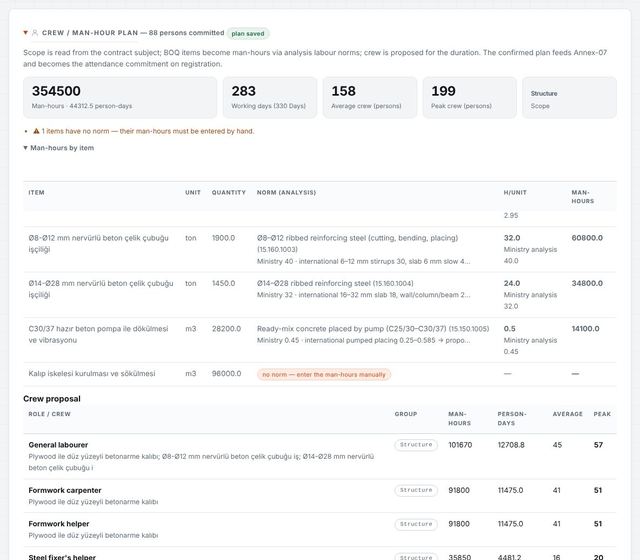Screen dimensions: 640x560
Task: Select the Structure Scope card
Action: 569,98
